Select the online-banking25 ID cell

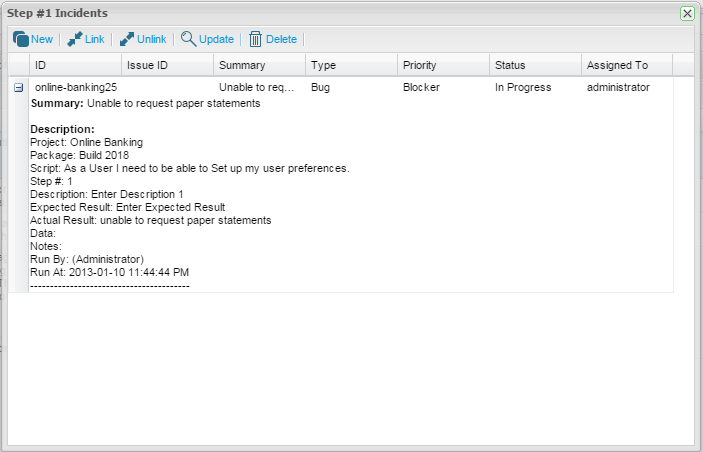tap(76, 88)
